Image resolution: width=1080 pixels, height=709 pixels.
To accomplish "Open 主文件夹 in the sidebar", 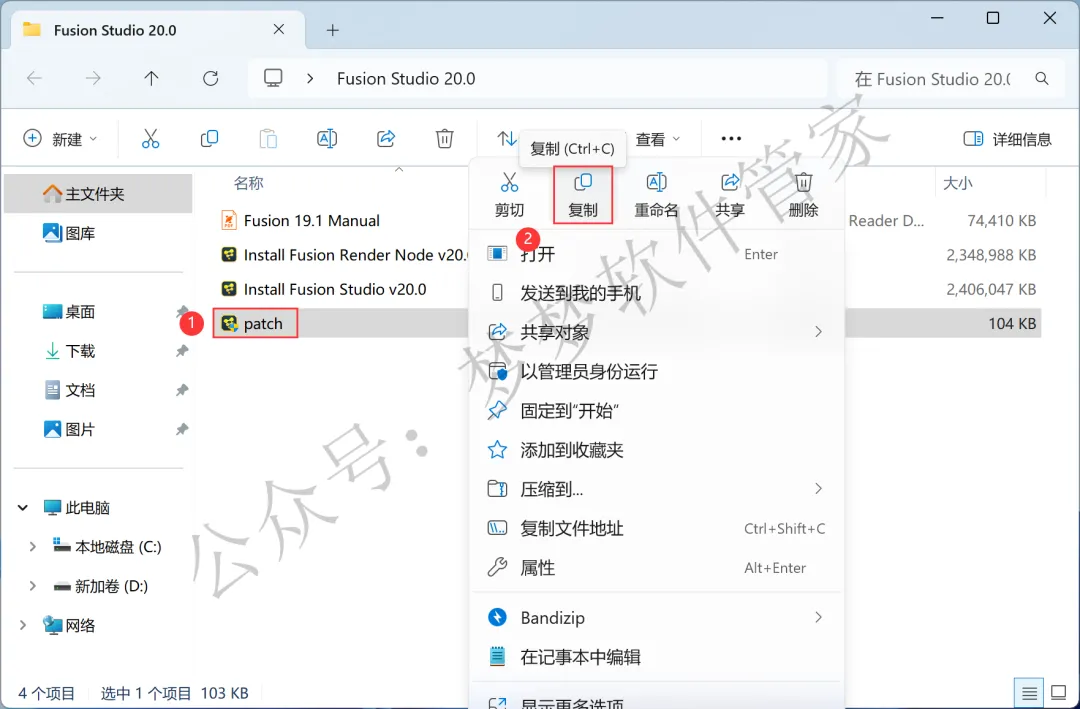I will (x=98, y=194).
